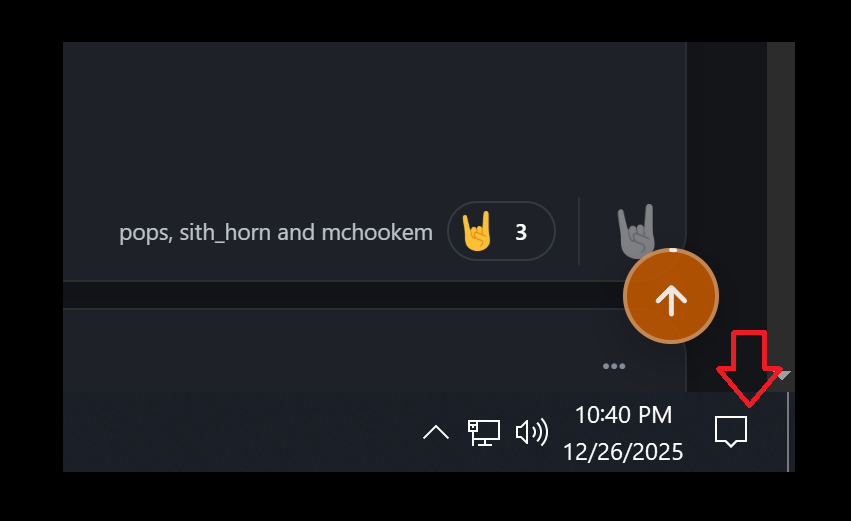Click the reaction count number 3
The height and width of the screenshot is (521, 851).
click(521, 232)
